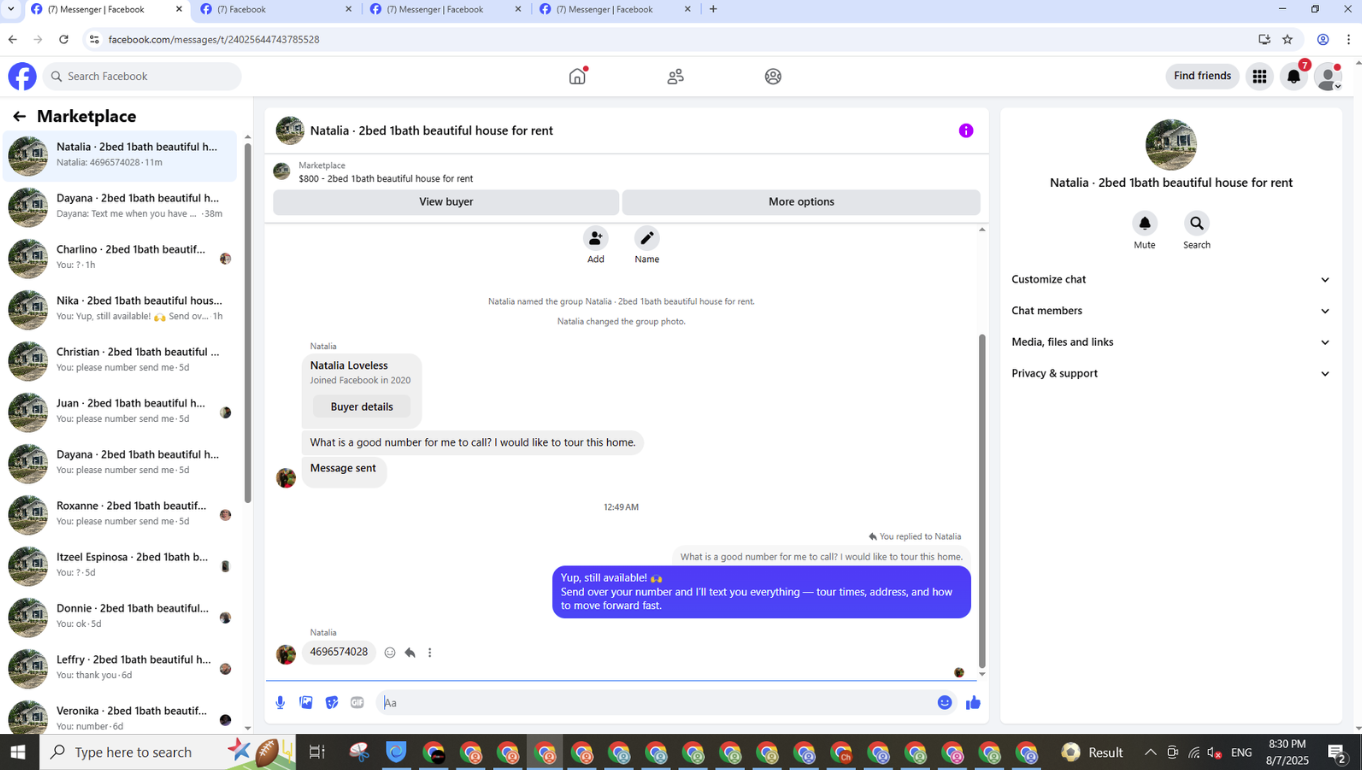Choose a sticker icon
This screenshot has width=1362, height=770.
332,703
